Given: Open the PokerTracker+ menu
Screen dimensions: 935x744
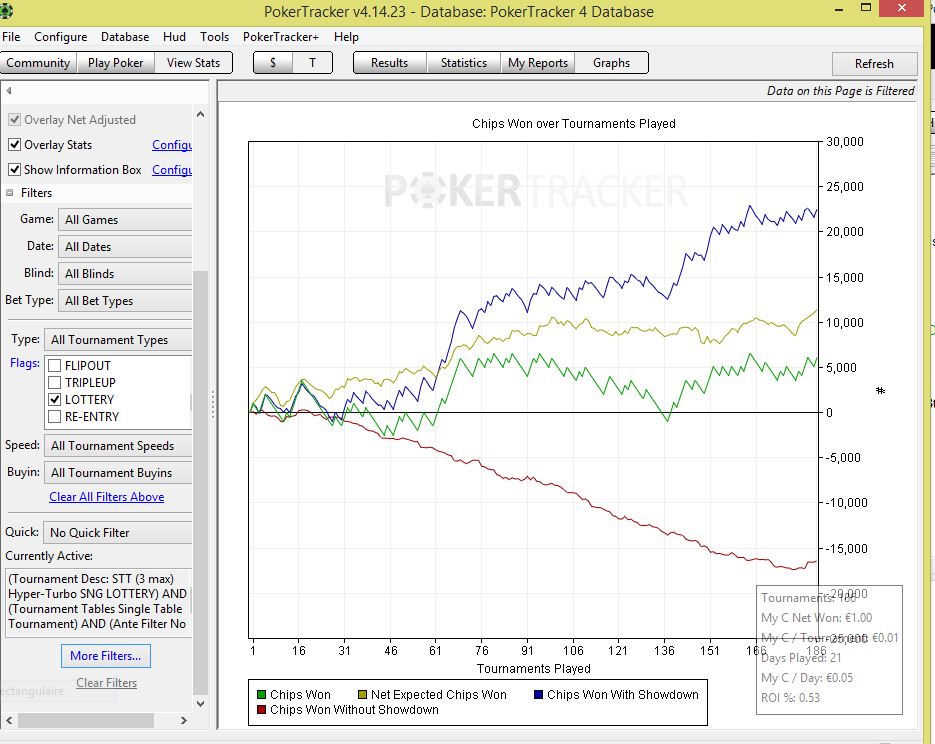Looking at the screenshot, I should (x=281, y=36).
